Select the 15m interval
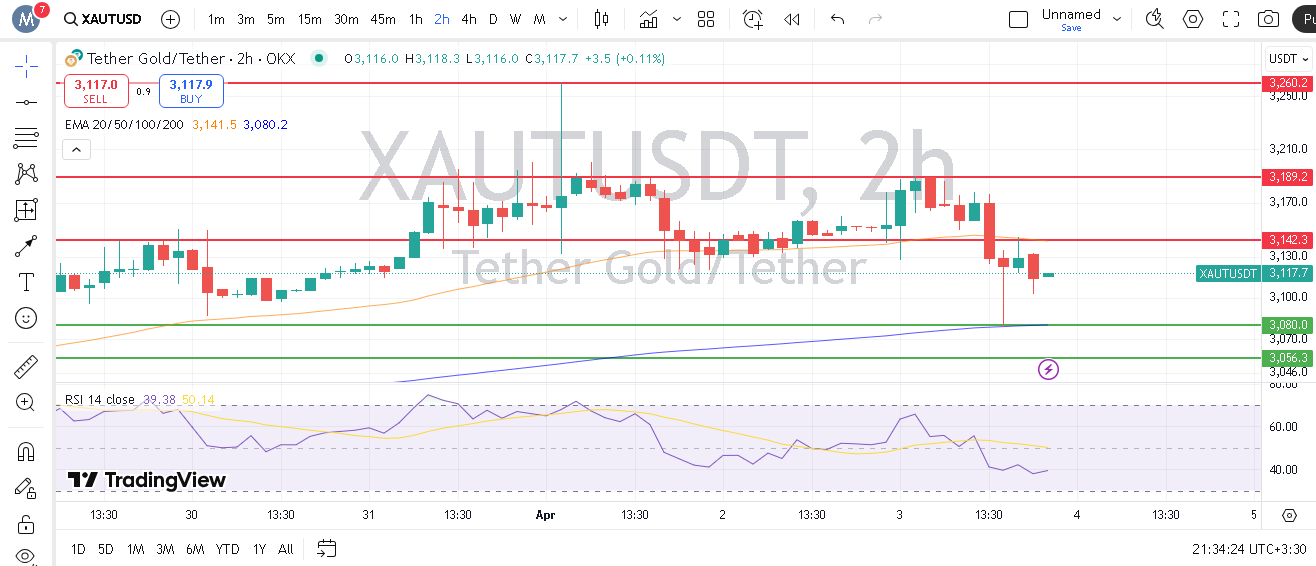This screenshot has height=566, width=1316. (310, 19)
